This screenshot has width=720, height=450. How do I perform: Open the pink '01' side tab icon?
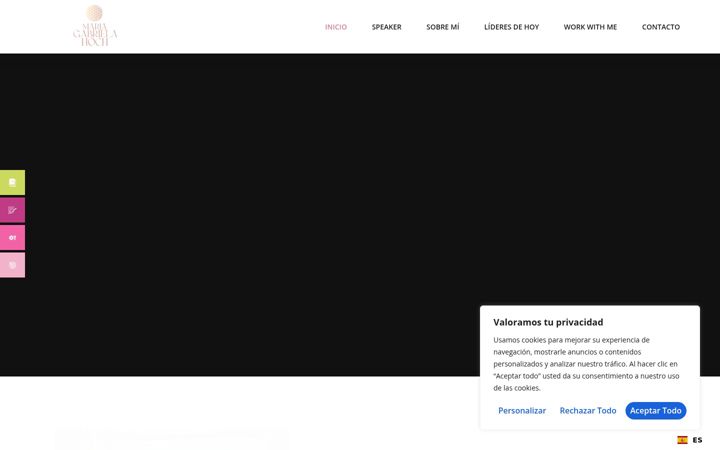point(12,237)
